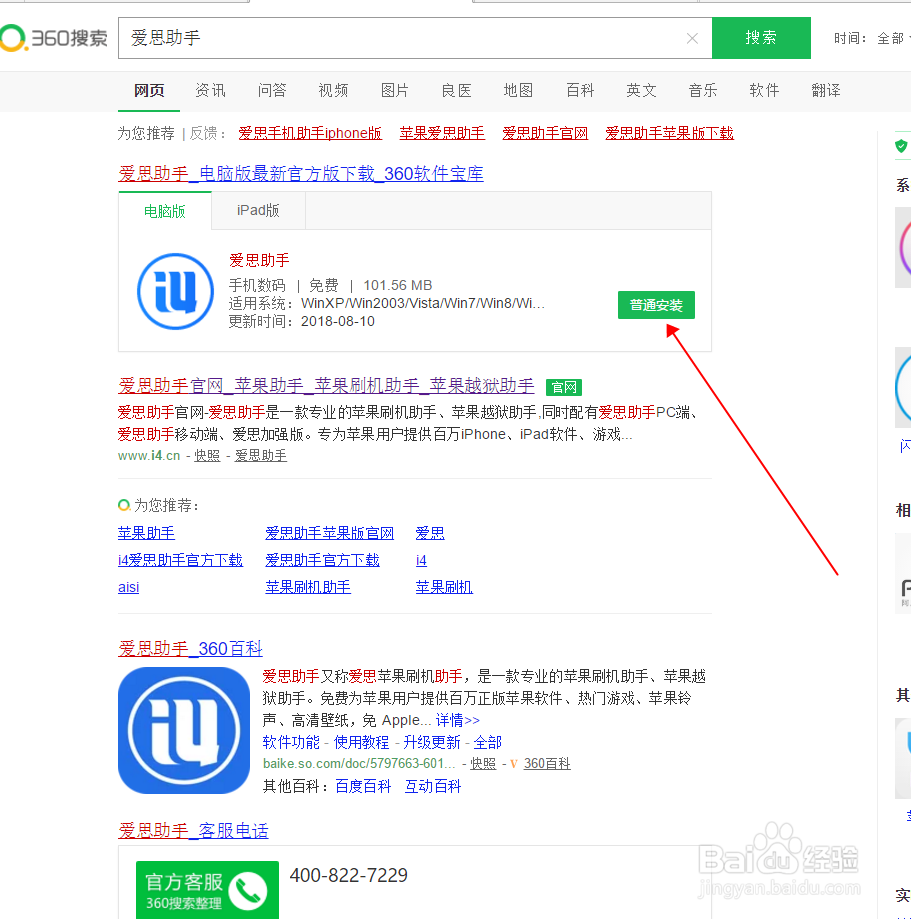Click the 反馈 link

(203, 134)
